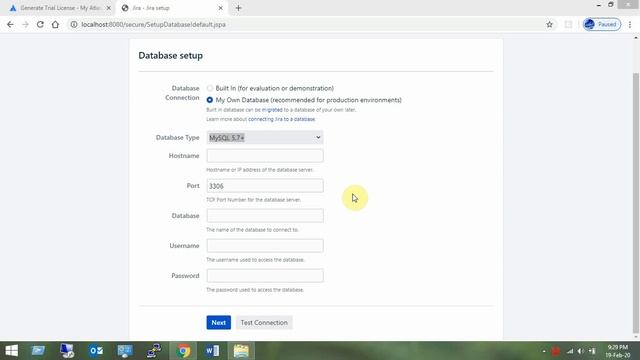Open the second taskbar app icon
This screenshot has height=360, width=640.
[x=38, y=351]
